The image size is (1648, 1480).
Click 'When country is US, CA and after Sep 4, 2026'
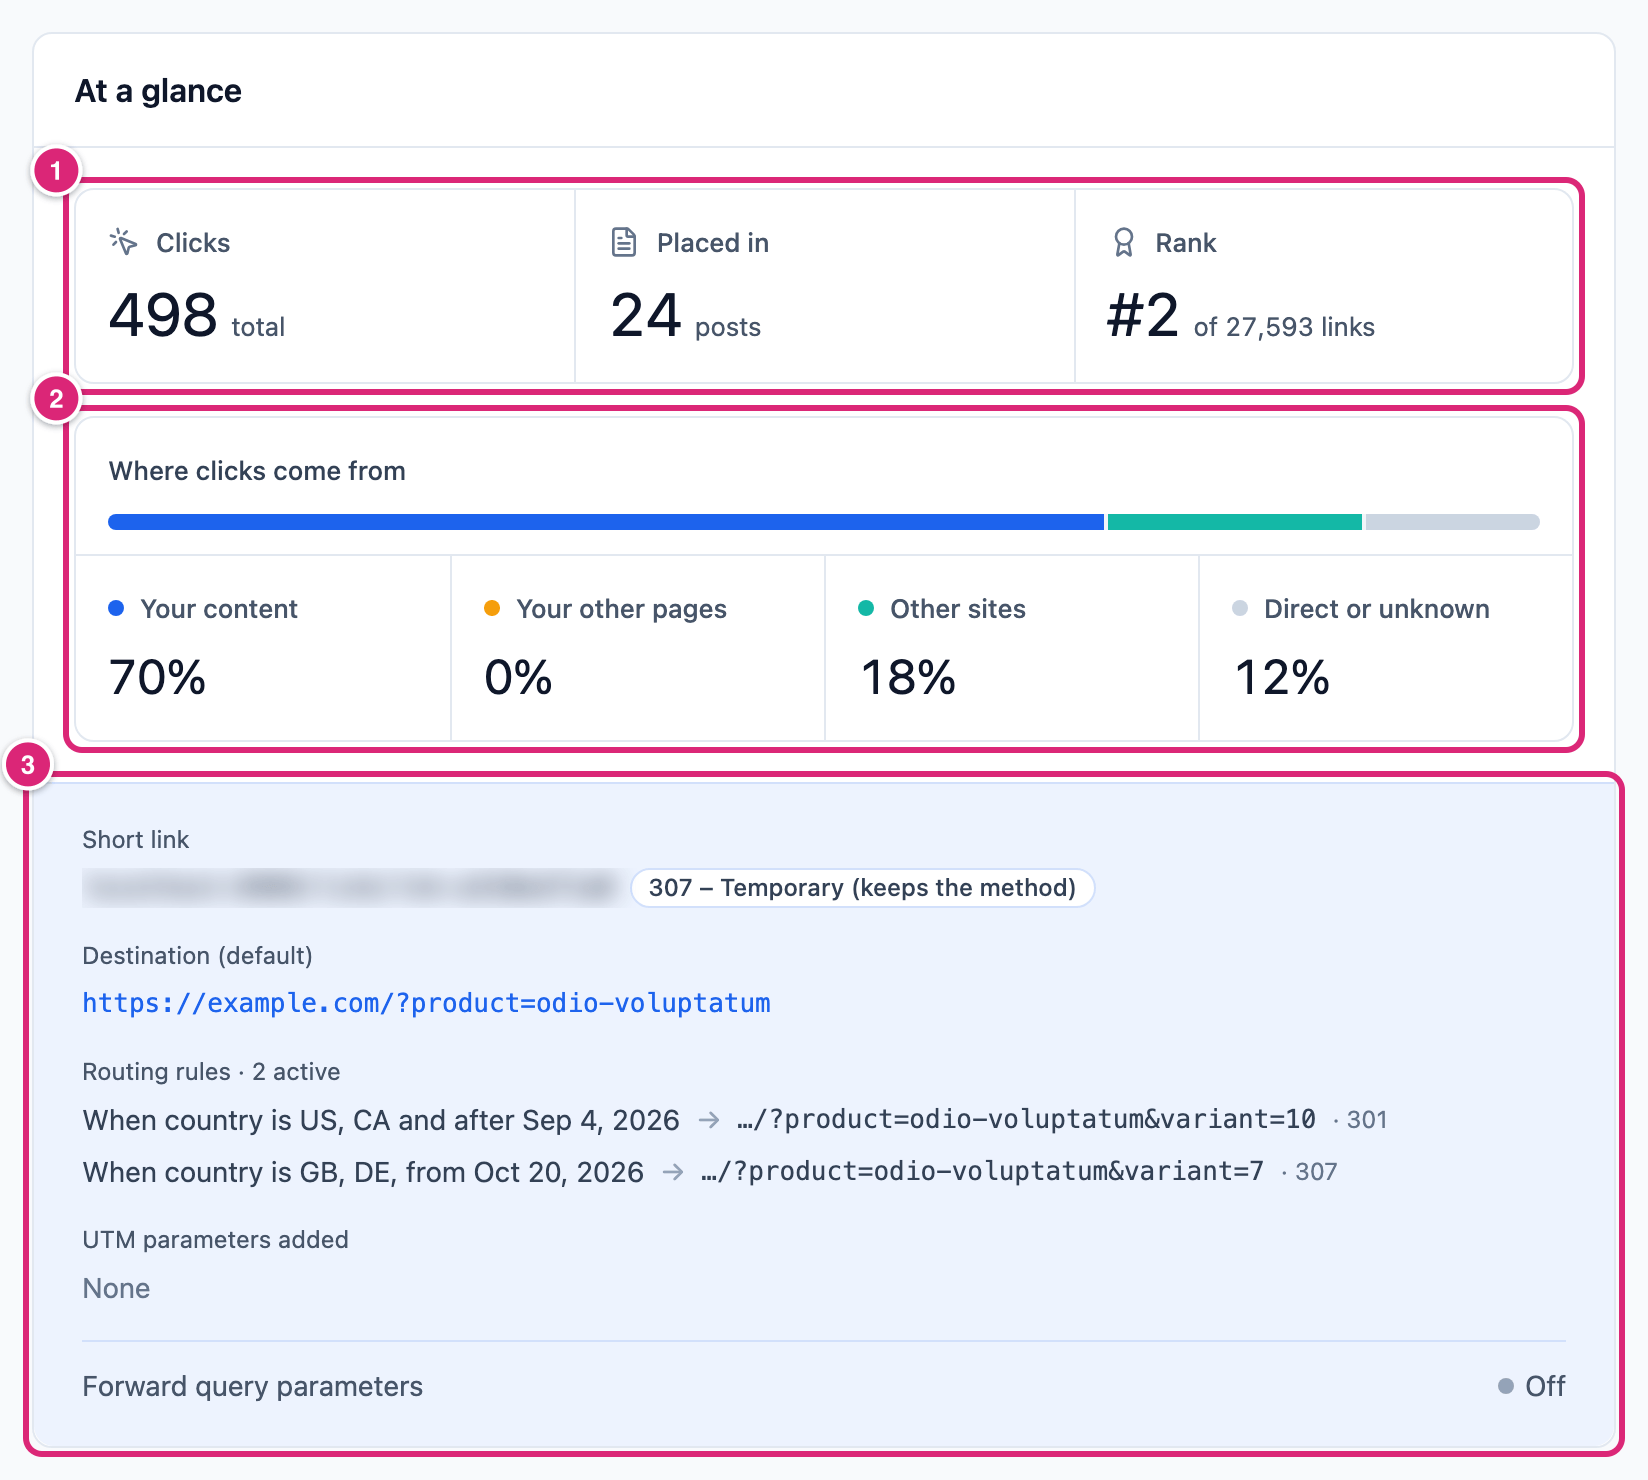(381, 1120)
